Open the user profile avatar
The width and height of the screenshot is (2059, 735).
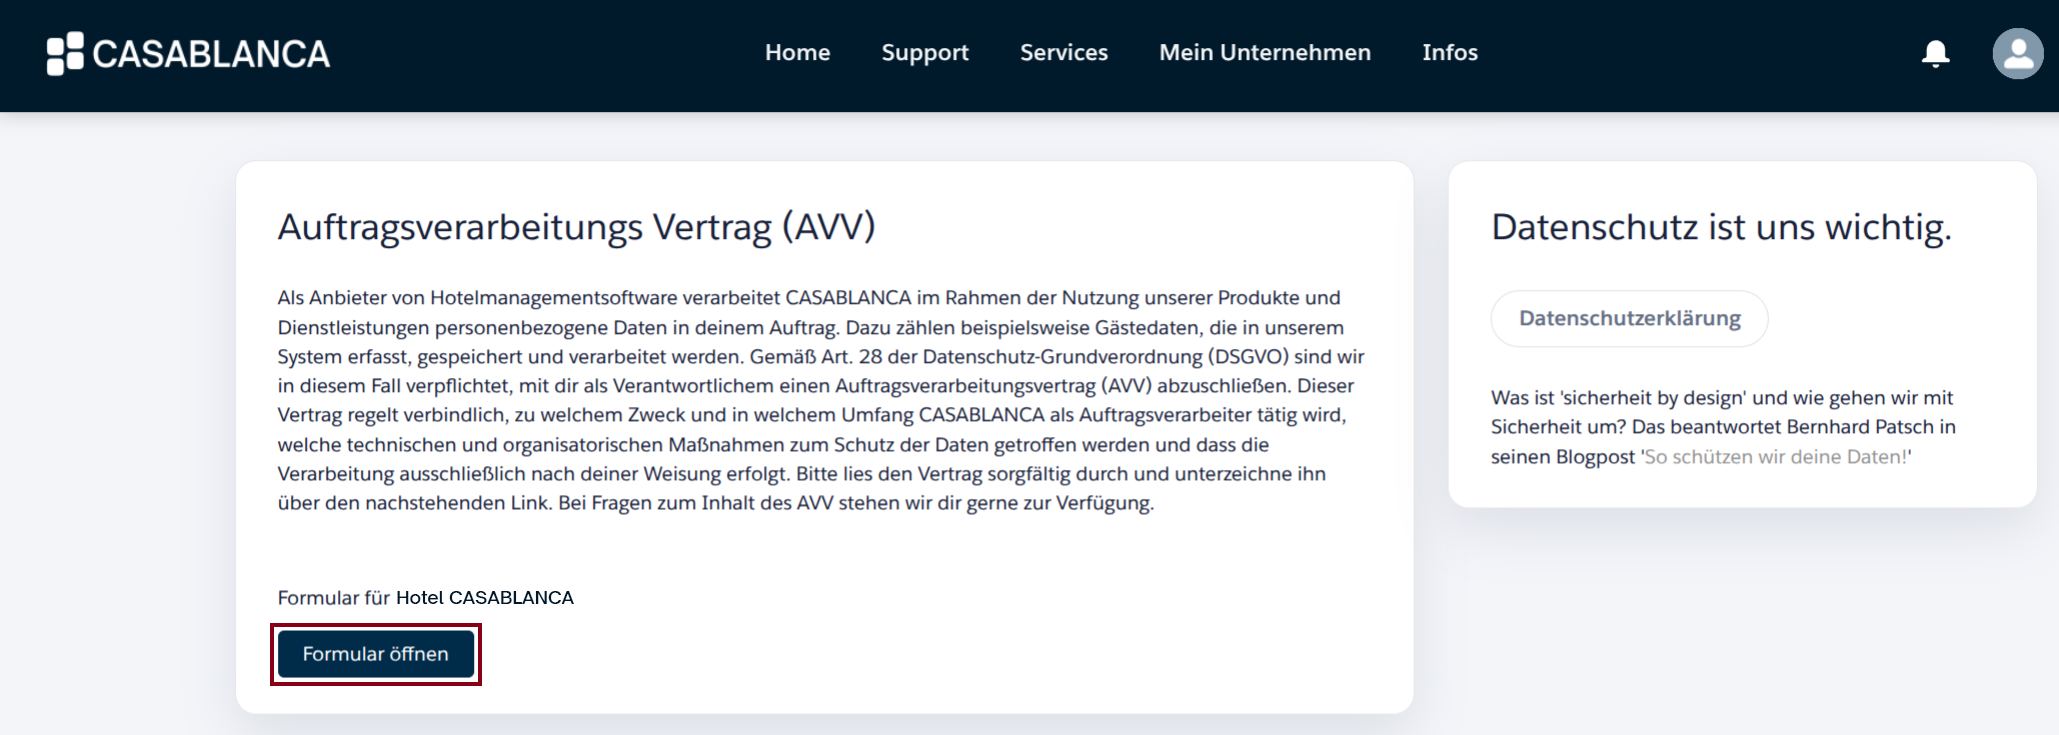pos(2017,54)
